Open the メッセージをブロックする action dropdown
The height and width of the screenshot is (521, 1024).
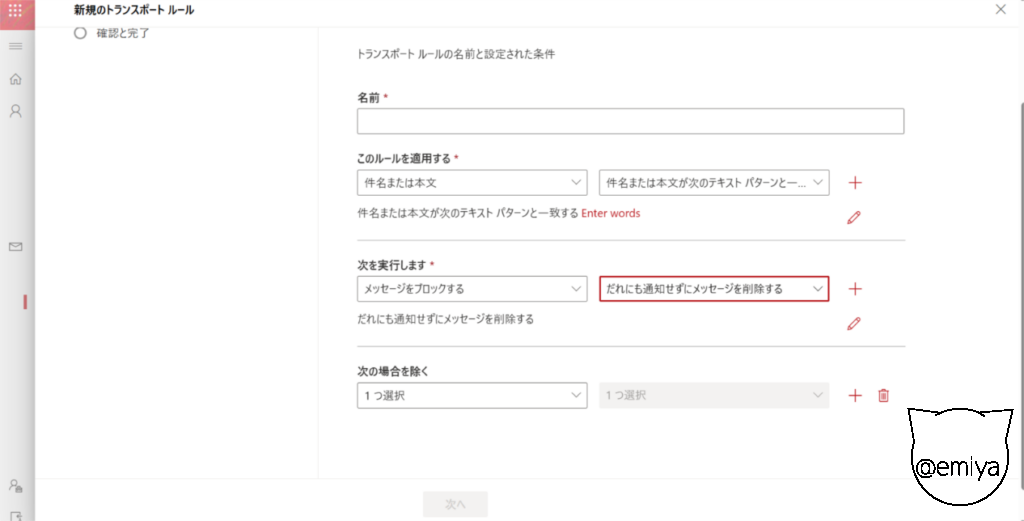471,289
